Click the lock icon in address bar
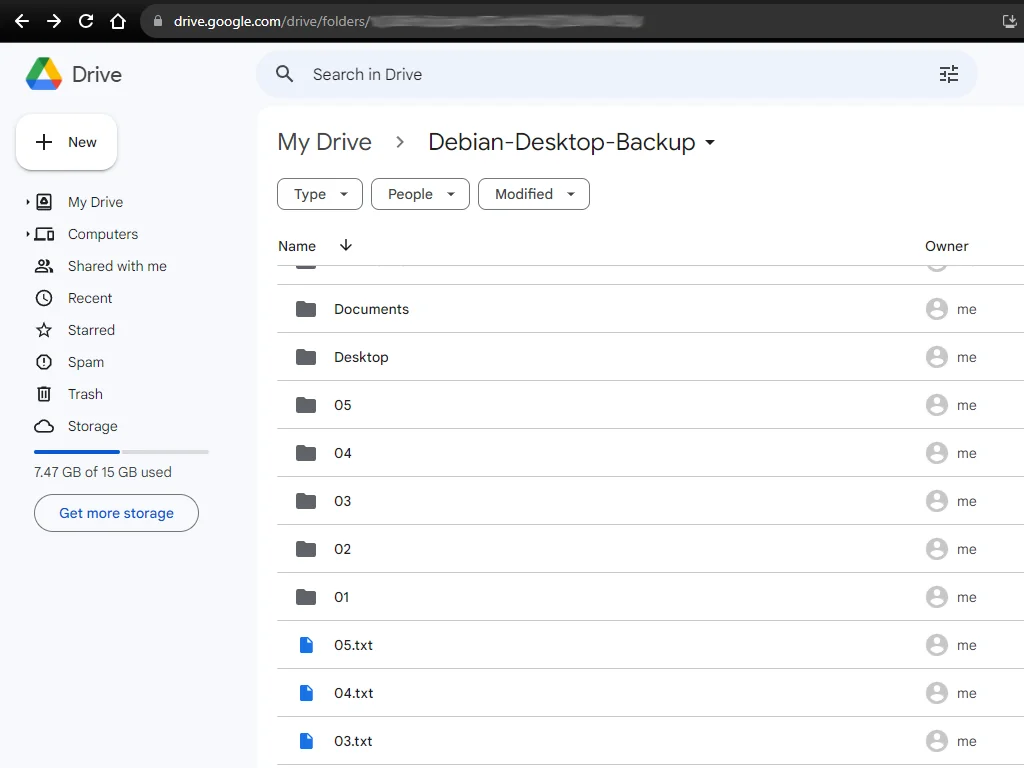This screenshot has height=768, width=1024. click(x=157, y=21)
